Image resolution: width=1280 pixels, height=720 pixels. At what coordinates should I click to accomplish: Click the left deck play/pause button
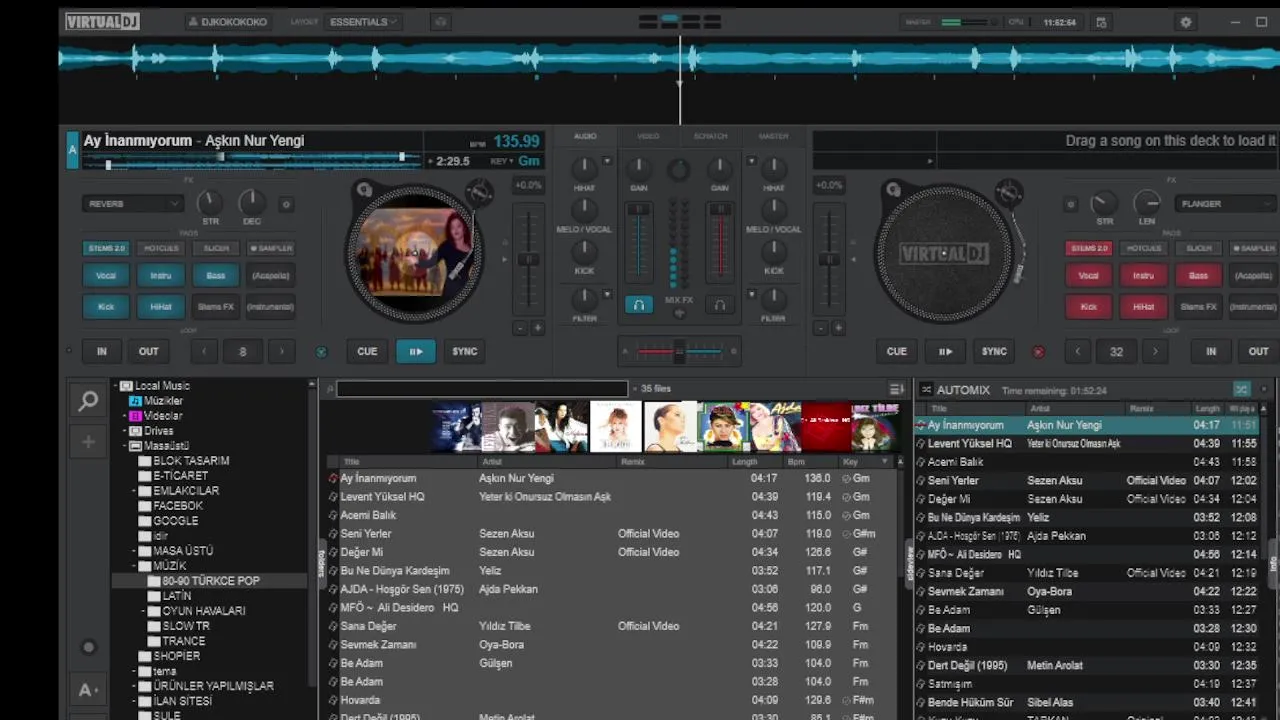coord(416,351)
